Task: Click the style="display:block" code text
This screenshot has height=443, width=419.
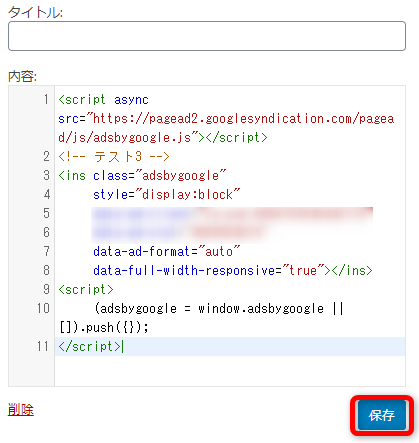Action: [x=166, y=194]
